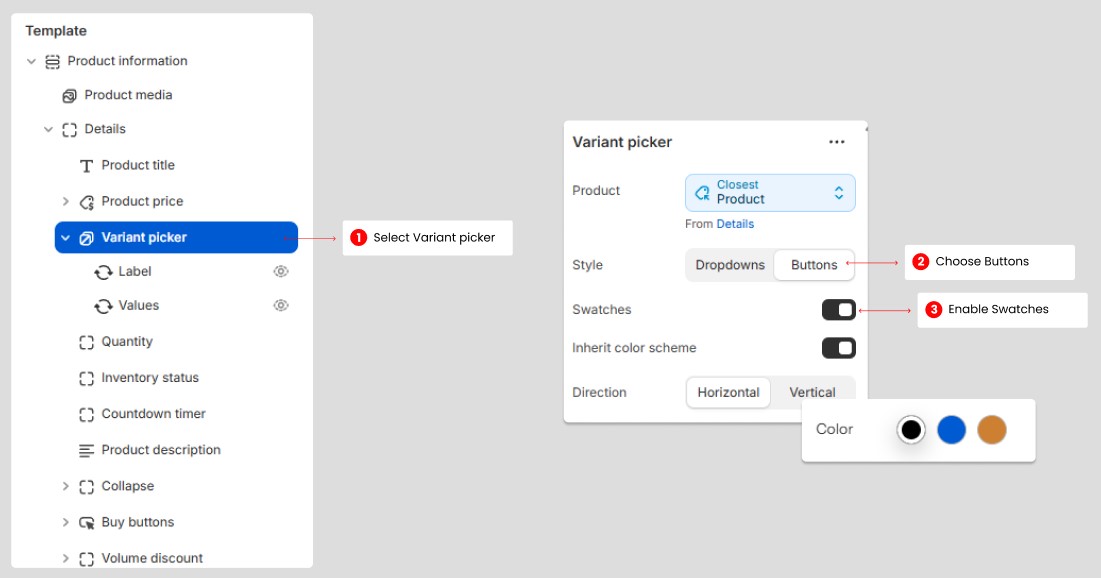Click the Product media block icon
The height and width of the screenshot is (578, 1101).
69,96
